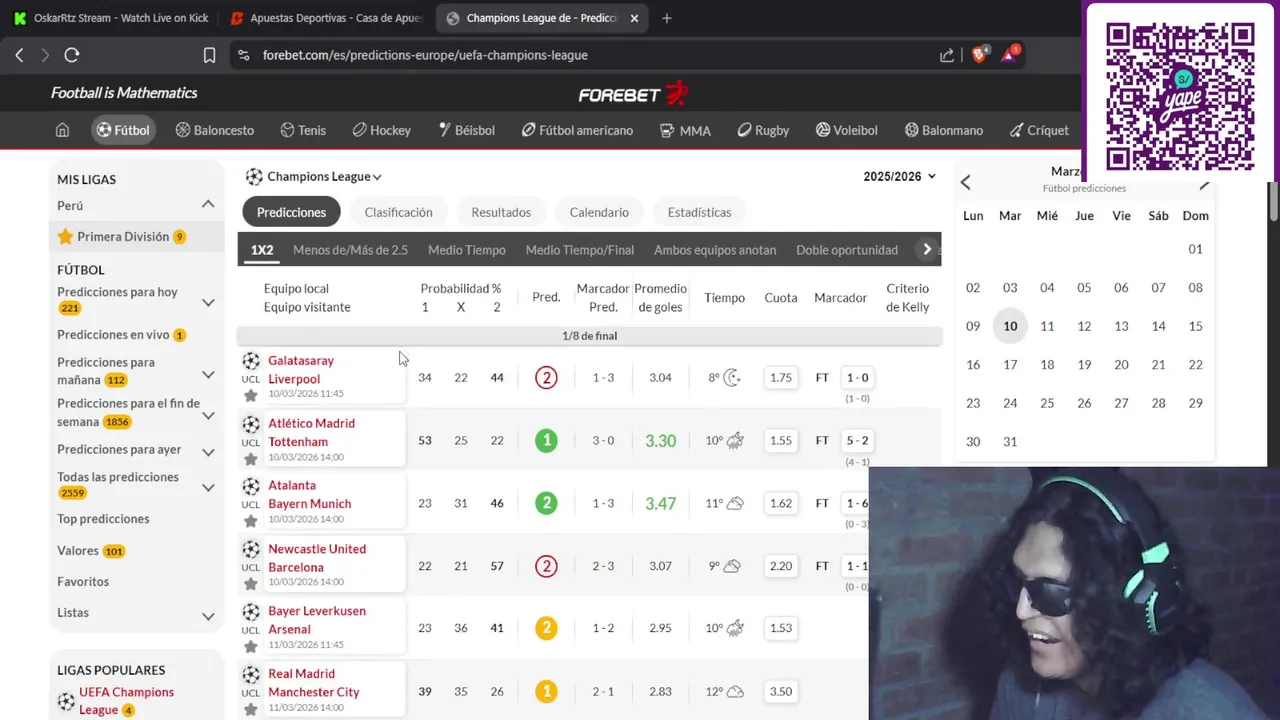Open Brave shields icon
The height and width of the screenshot is (720, 1280).
979,54
